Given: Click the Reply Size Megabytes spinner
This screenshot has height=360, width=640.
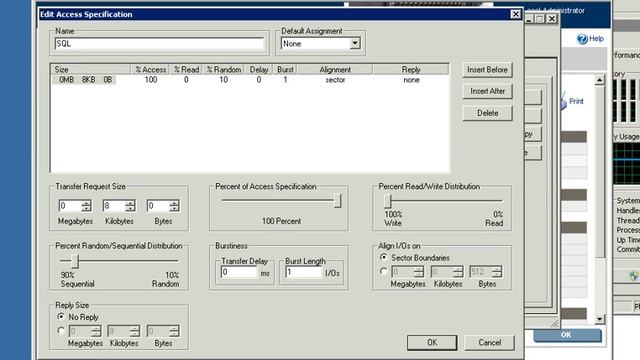Looking at the screenshot, I should point(96,331).
